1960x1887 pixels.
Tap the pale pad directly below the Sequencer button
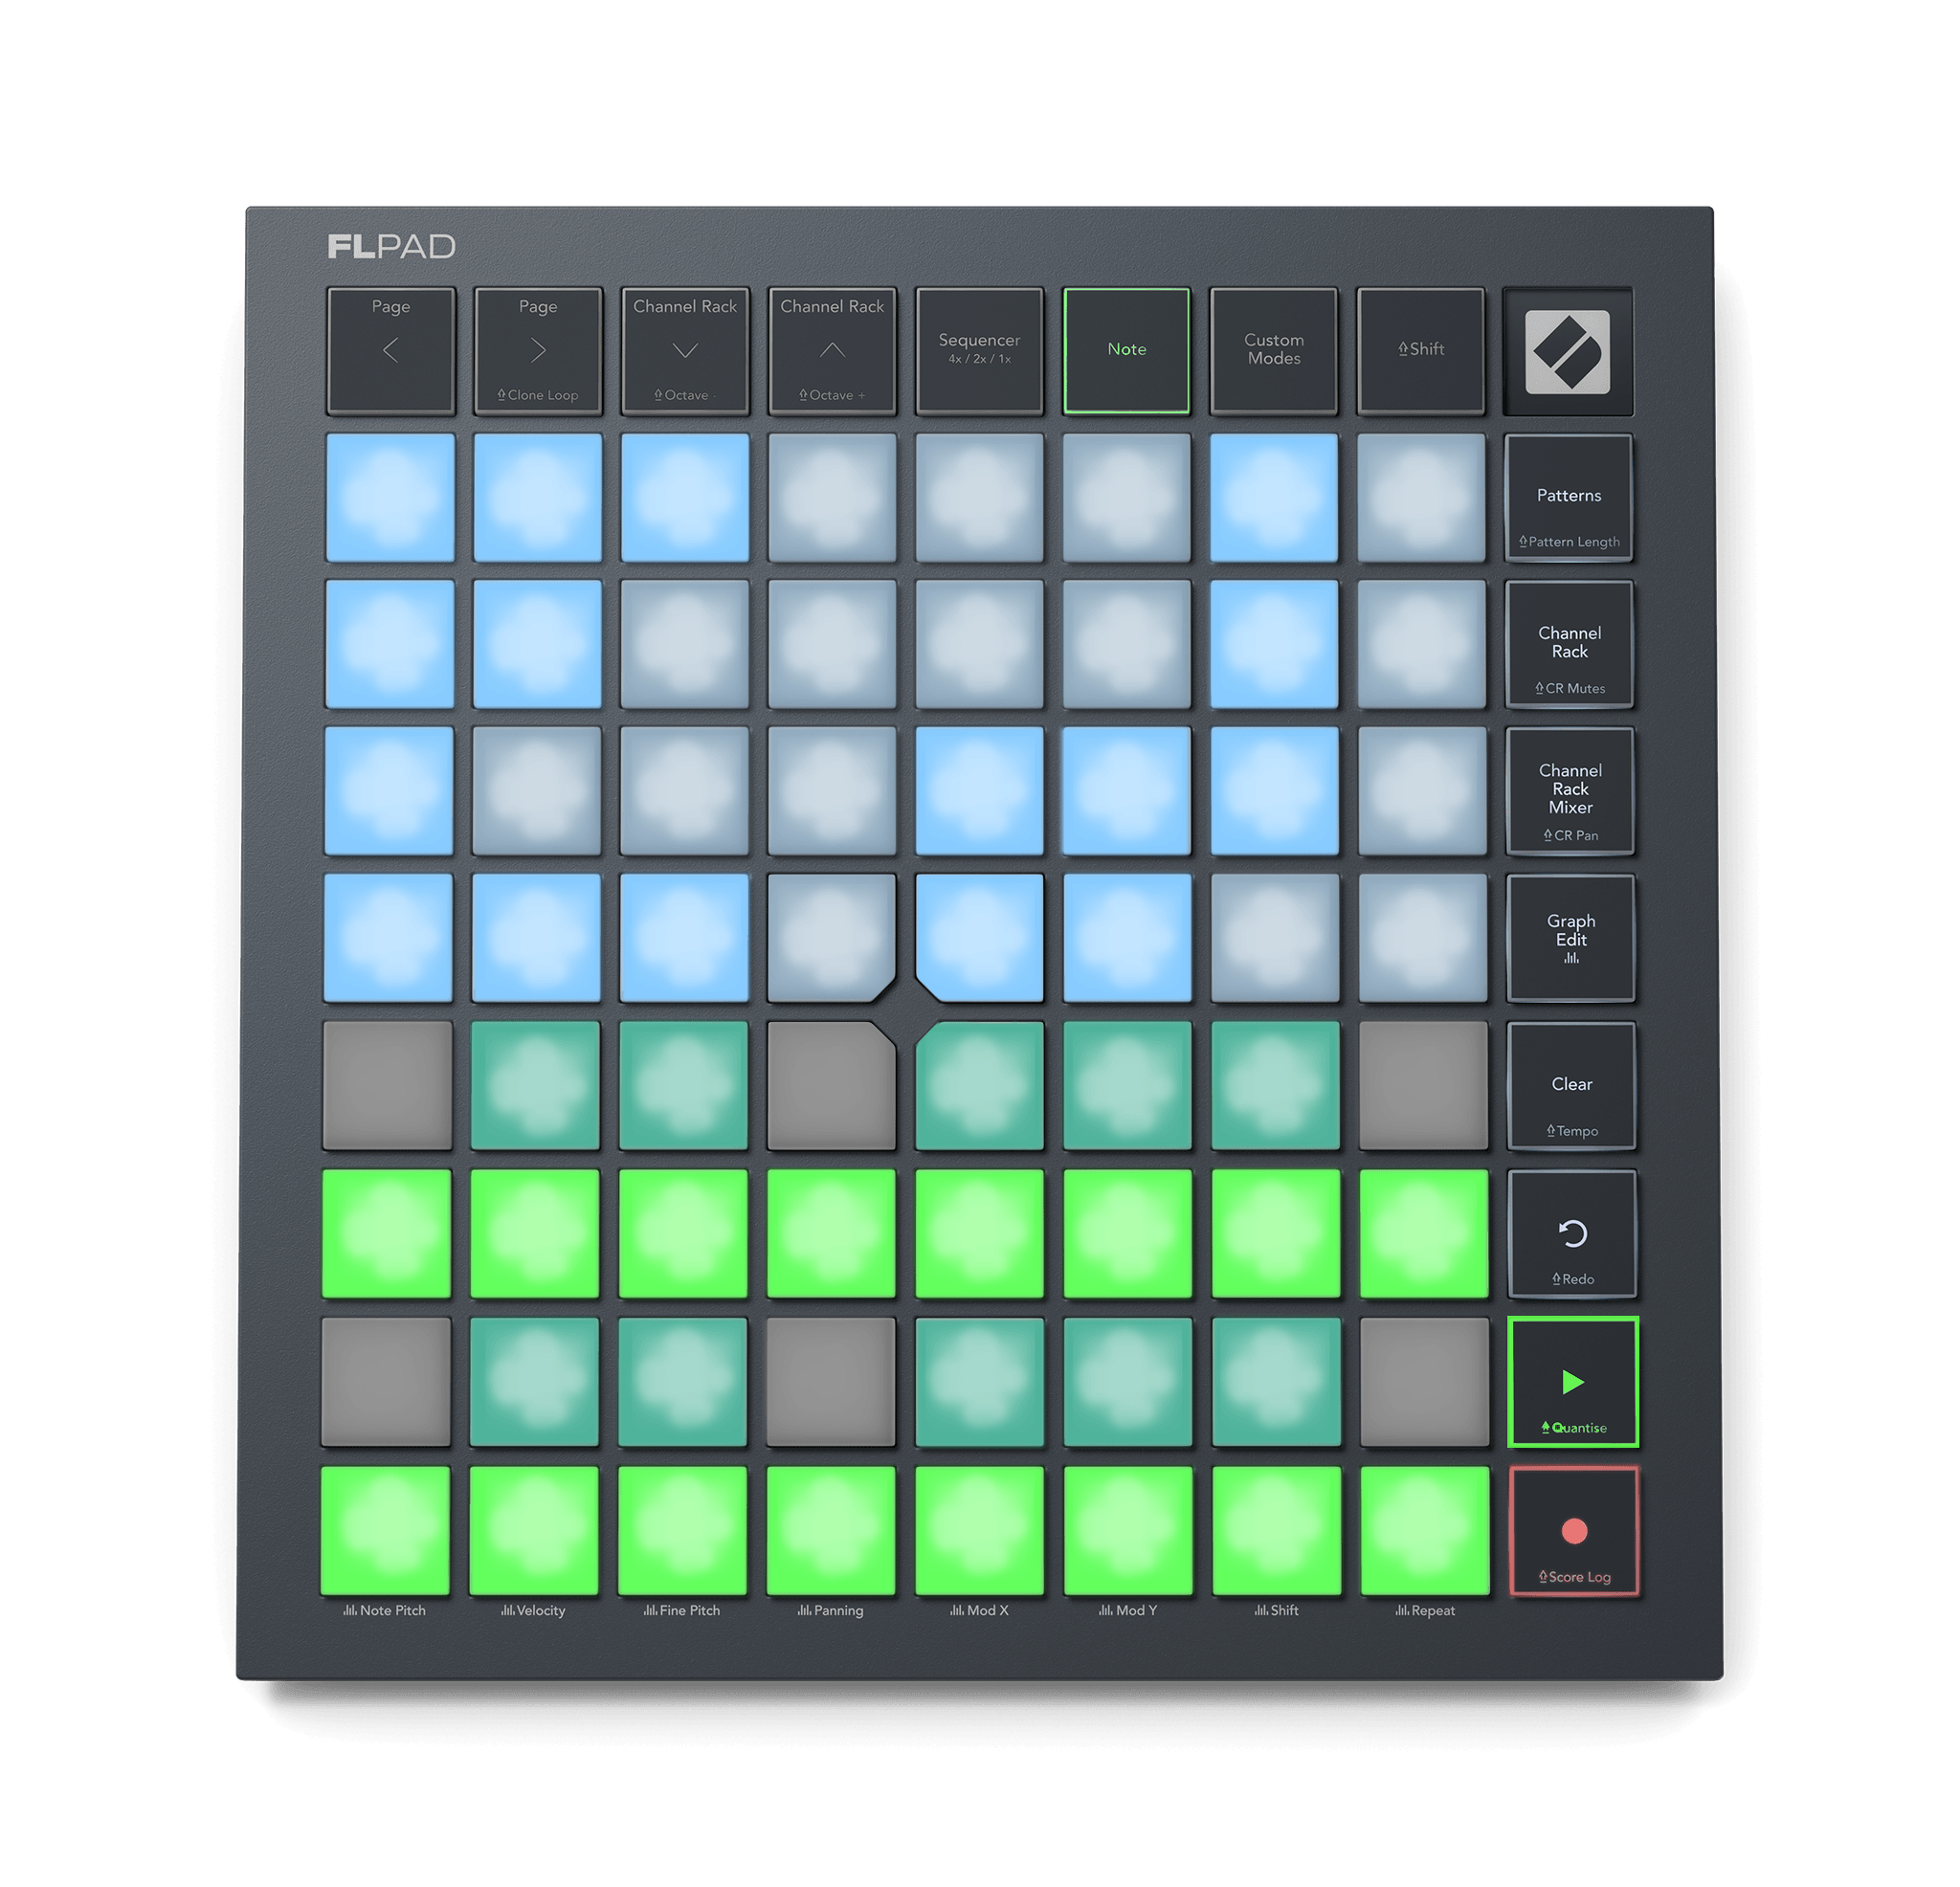click(979, 497)
